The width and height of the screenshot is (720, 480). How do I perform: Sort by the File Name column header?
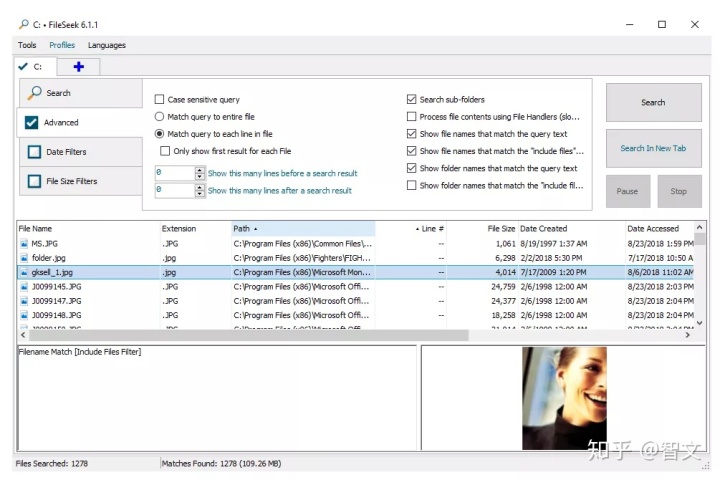point(88,228)
